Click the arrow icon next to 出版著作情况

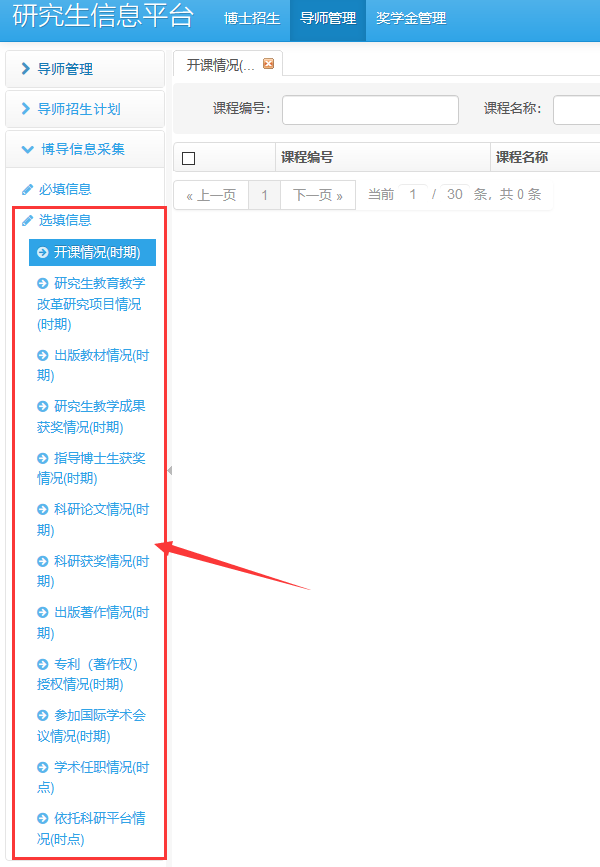coord(43,612)
